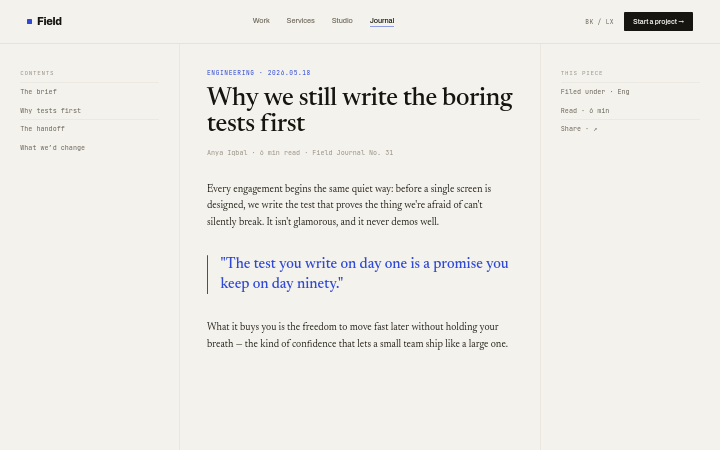Viewport: 720px width, 450px height.
Task: Open the Journal tab in navigation
Action: pyautogui.click(x=382, y=21)
